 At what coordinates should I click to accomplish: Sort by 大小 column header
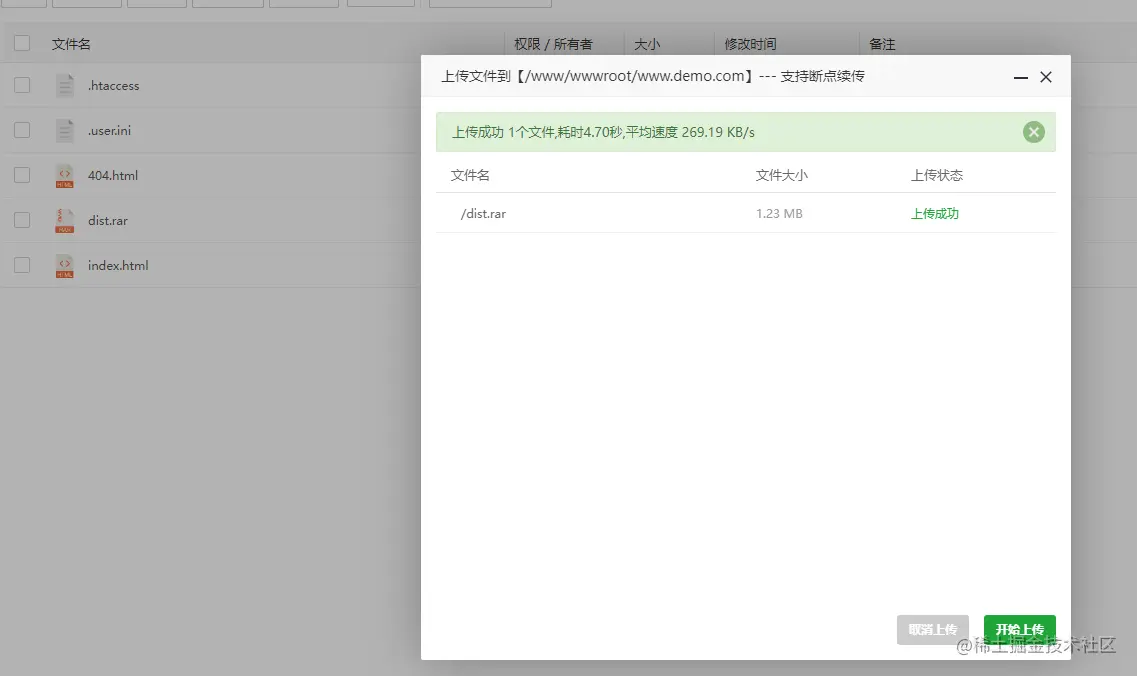tap(647, 44)
